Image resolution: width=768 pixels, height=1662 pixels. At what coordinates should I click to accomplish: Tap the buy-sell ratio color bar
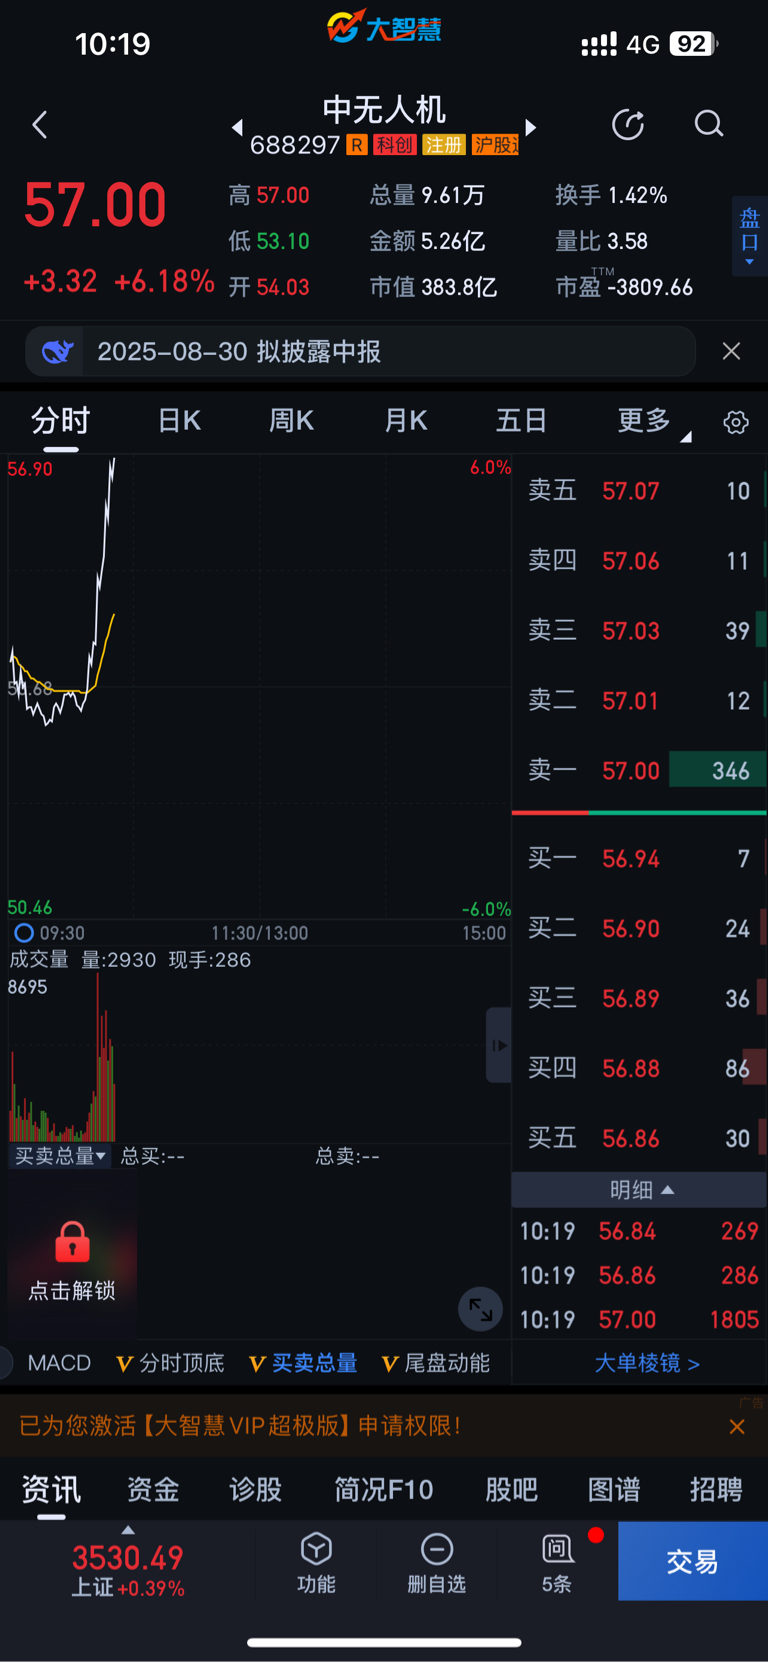[x=639, y=813]
